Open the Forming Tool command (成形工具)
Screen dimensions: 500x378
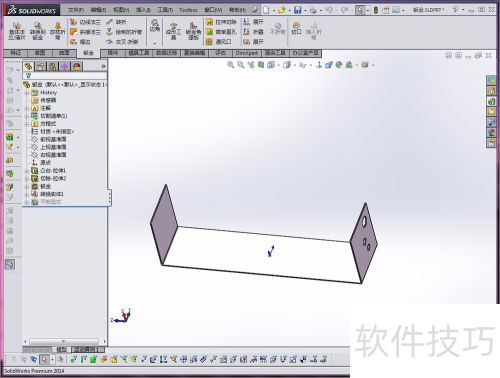173,31
